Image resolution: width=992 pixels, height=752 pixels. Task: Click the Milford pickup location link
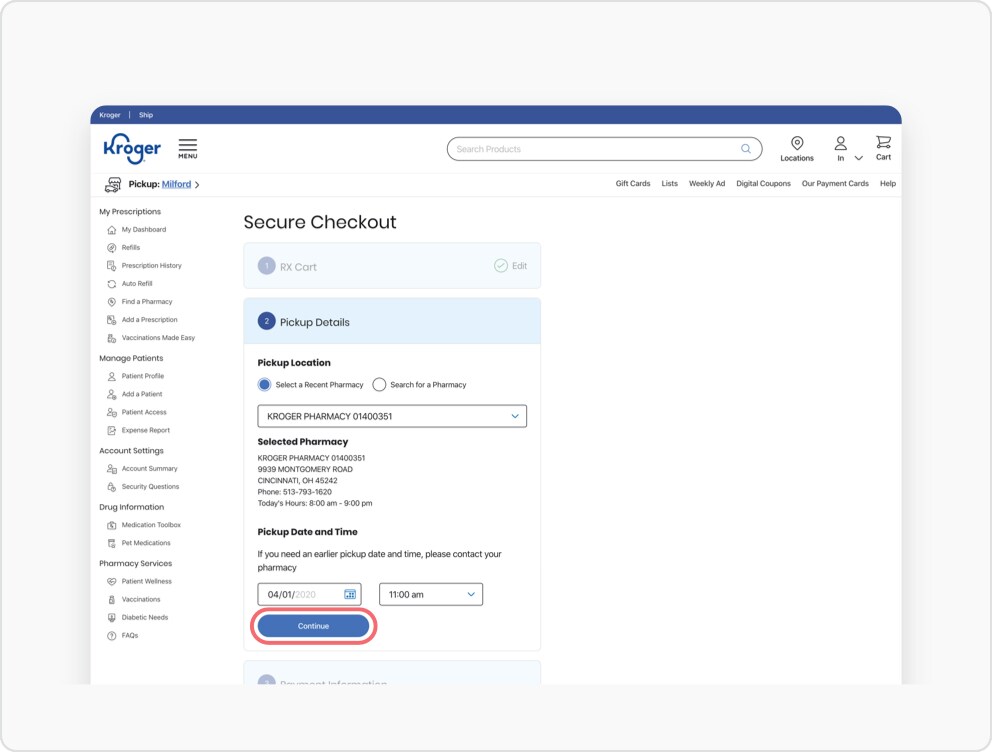176,184
